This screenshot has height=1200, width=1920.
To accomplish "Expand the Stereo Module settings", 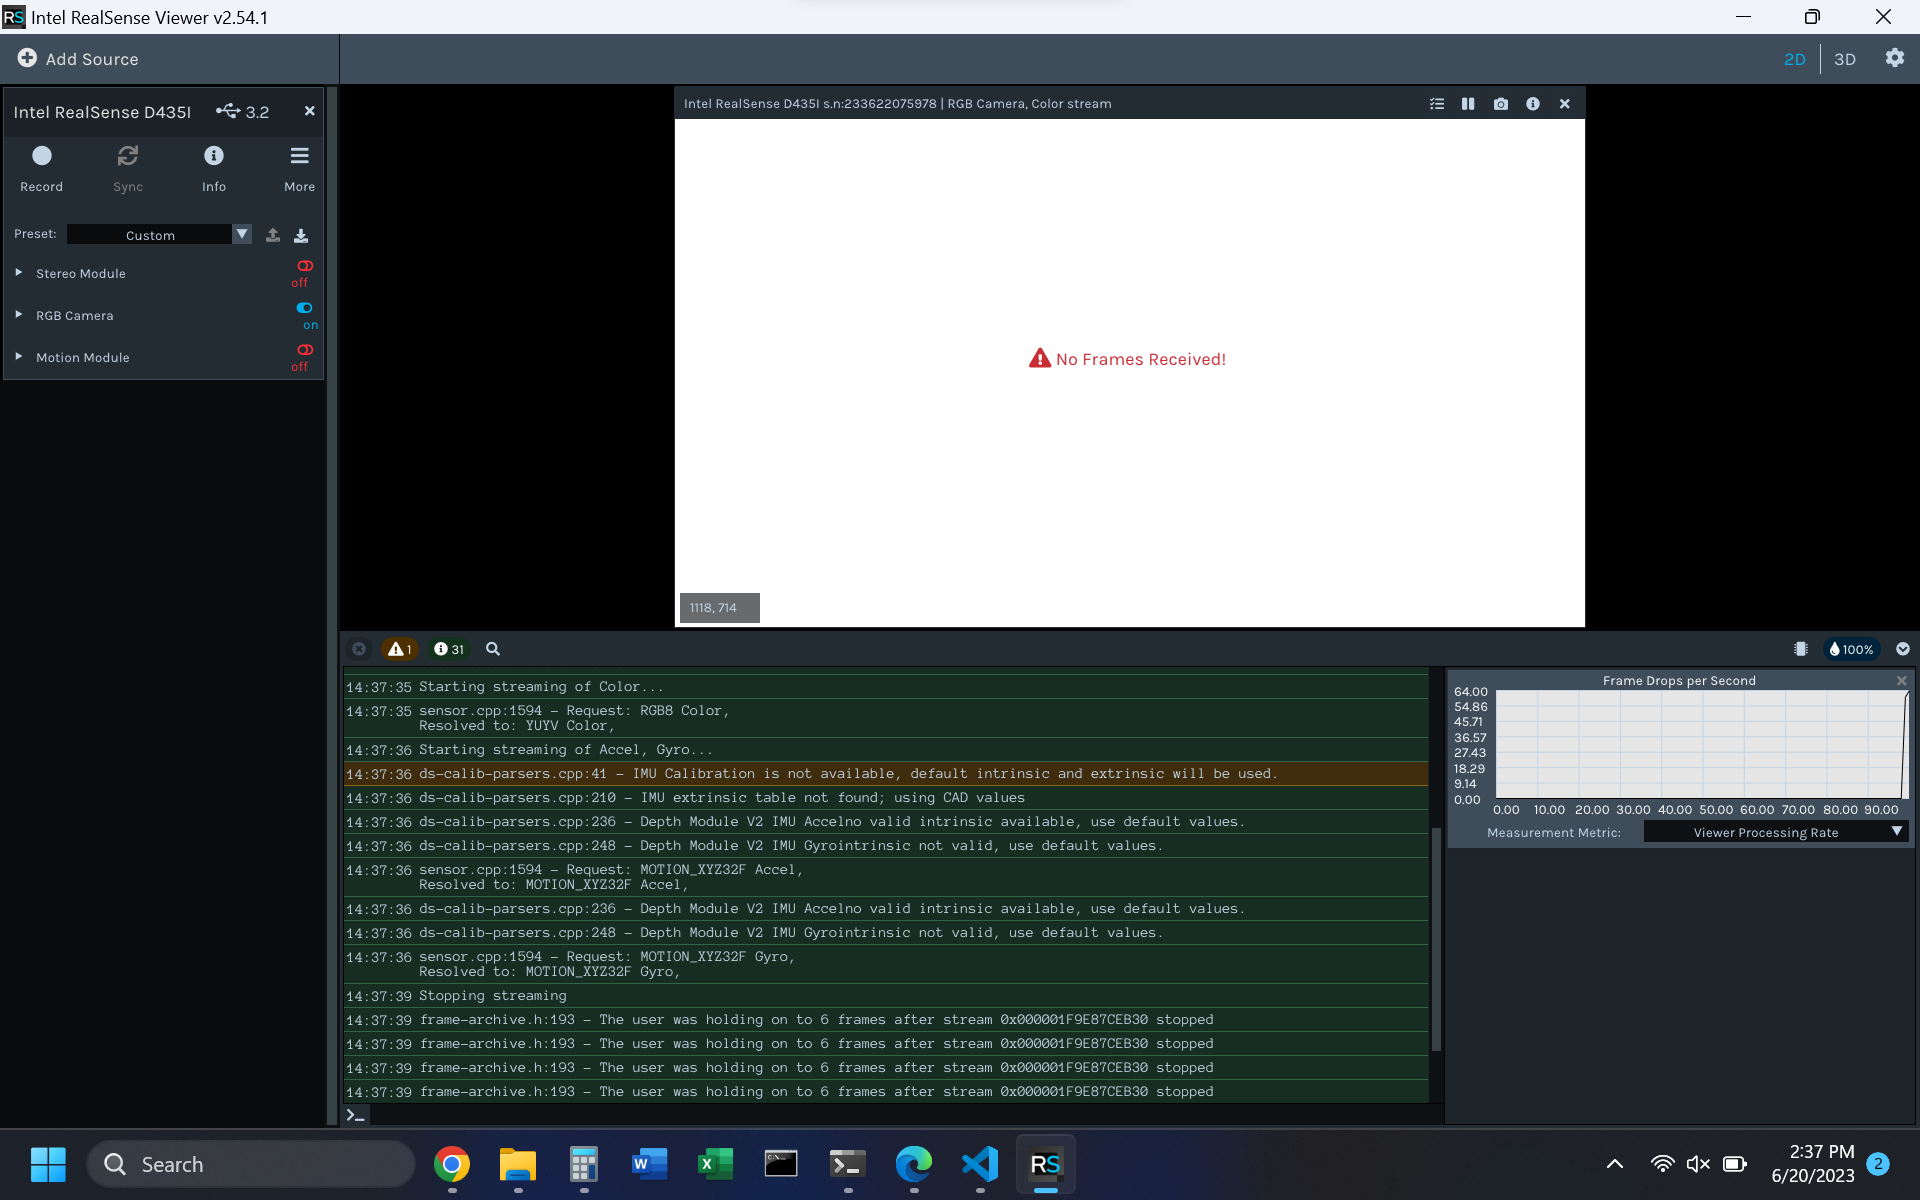I will [18, 272].
